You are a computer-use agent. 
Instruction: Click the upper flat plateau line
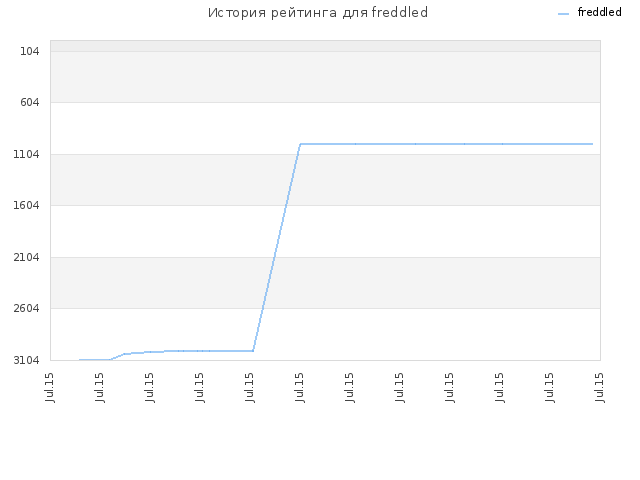[x=446, y=144]
